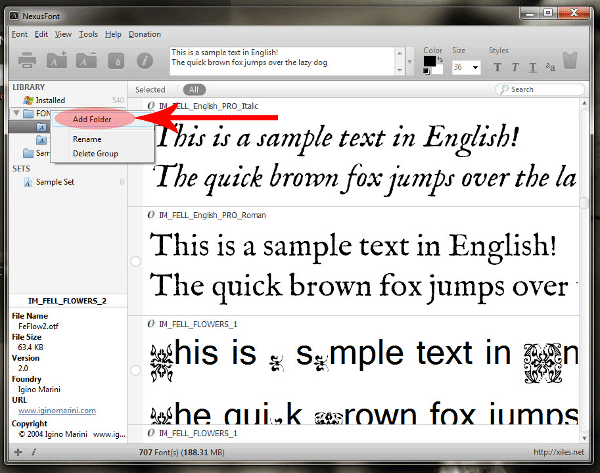Click the FeFlow2.otf file name value
This screenshot has height=473, width=600.
coord(38,326)
